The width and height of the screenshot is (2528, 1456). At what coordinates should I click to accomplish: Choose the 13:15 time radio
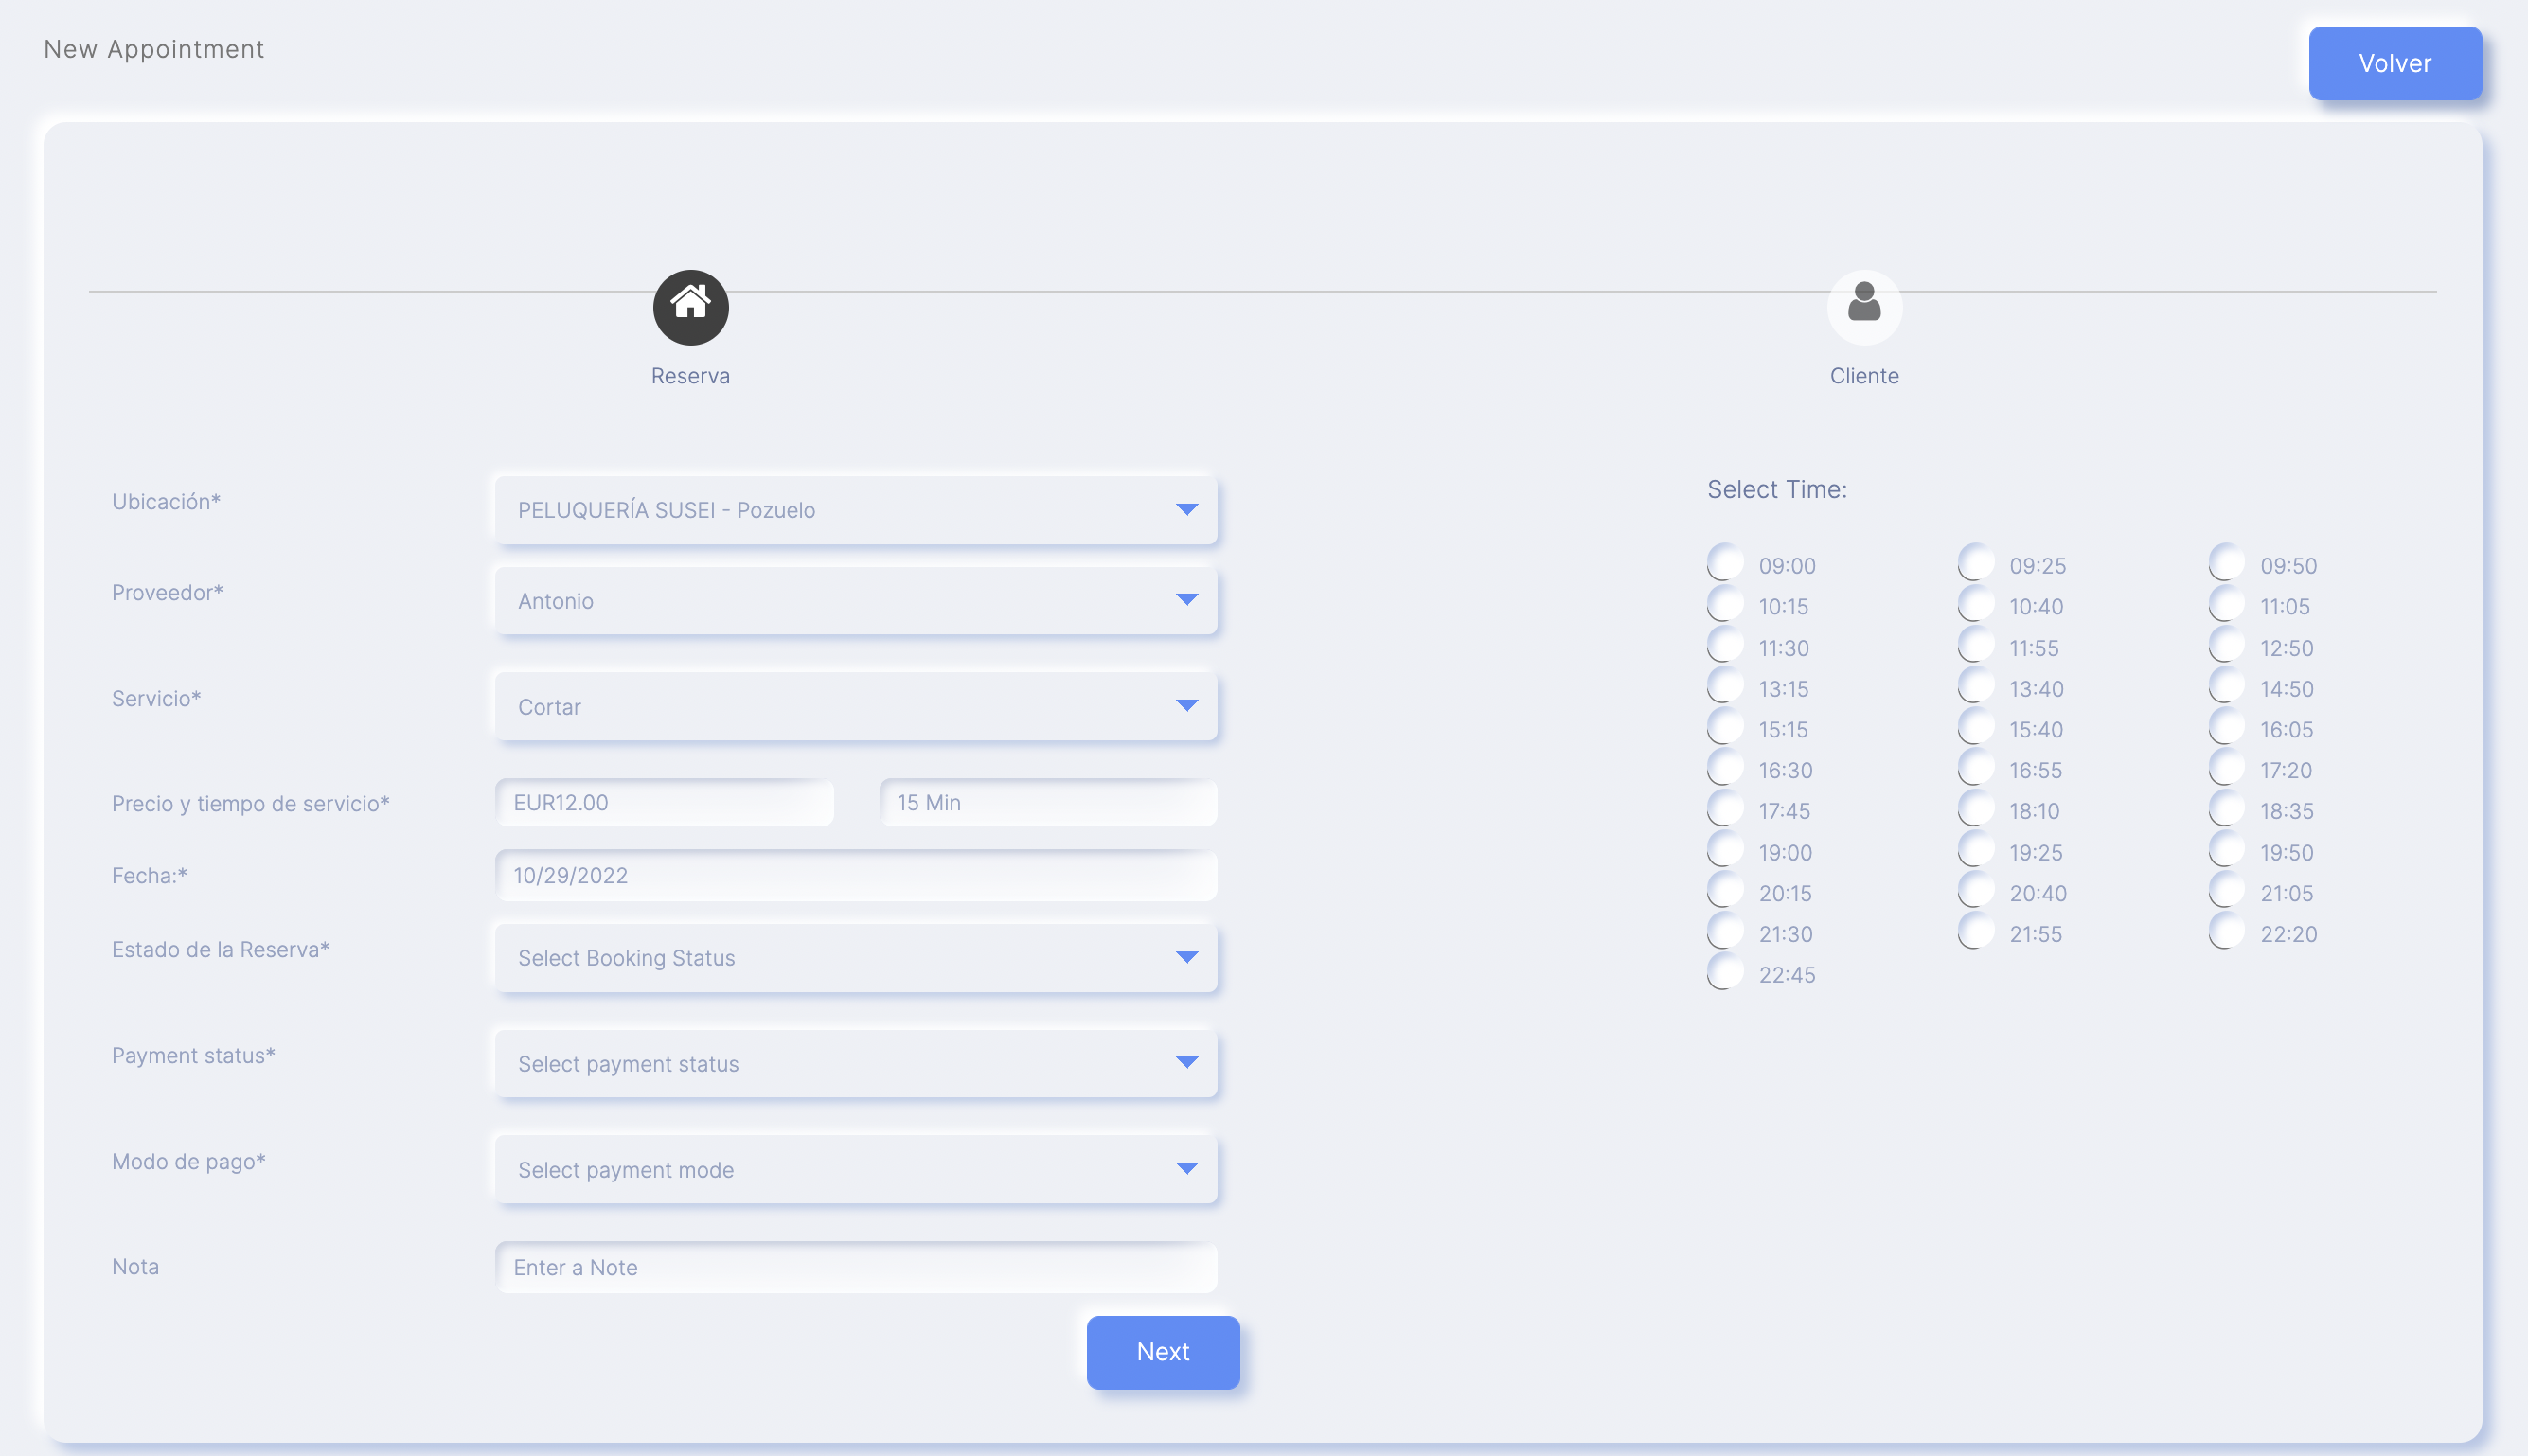pyautogui.click(x=1725, y=686)
